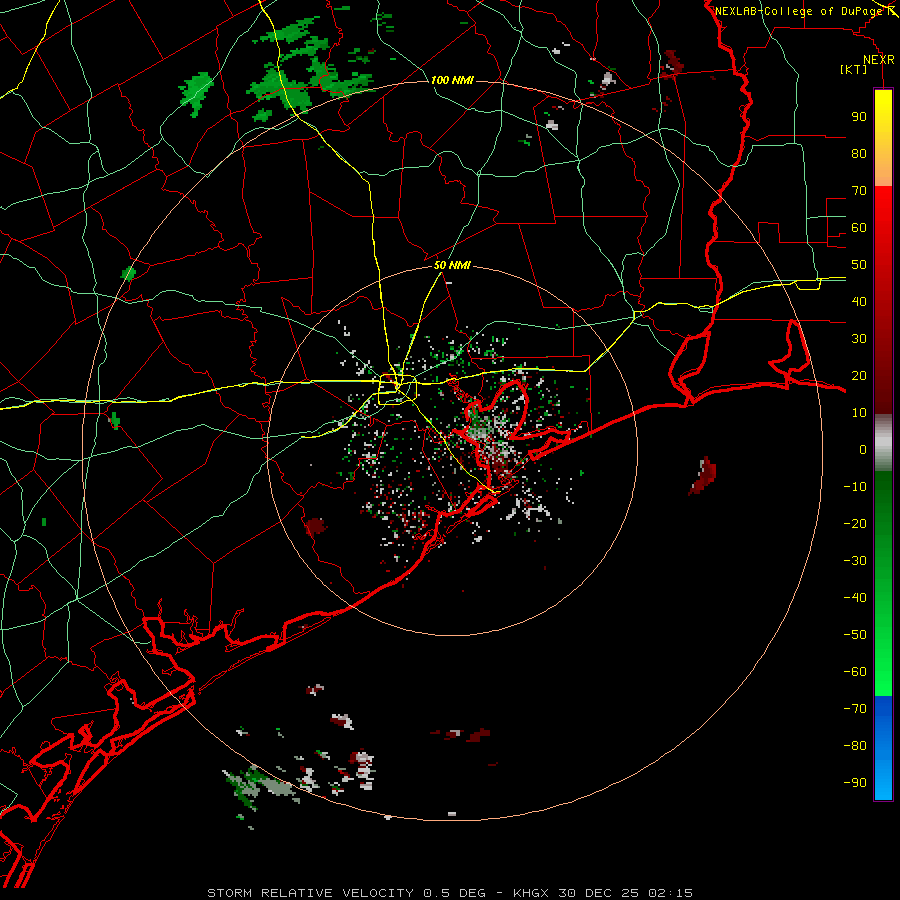This screenshot has height=900, width=900.
Task: Select the -20 scale label
Action: point(855,524)
